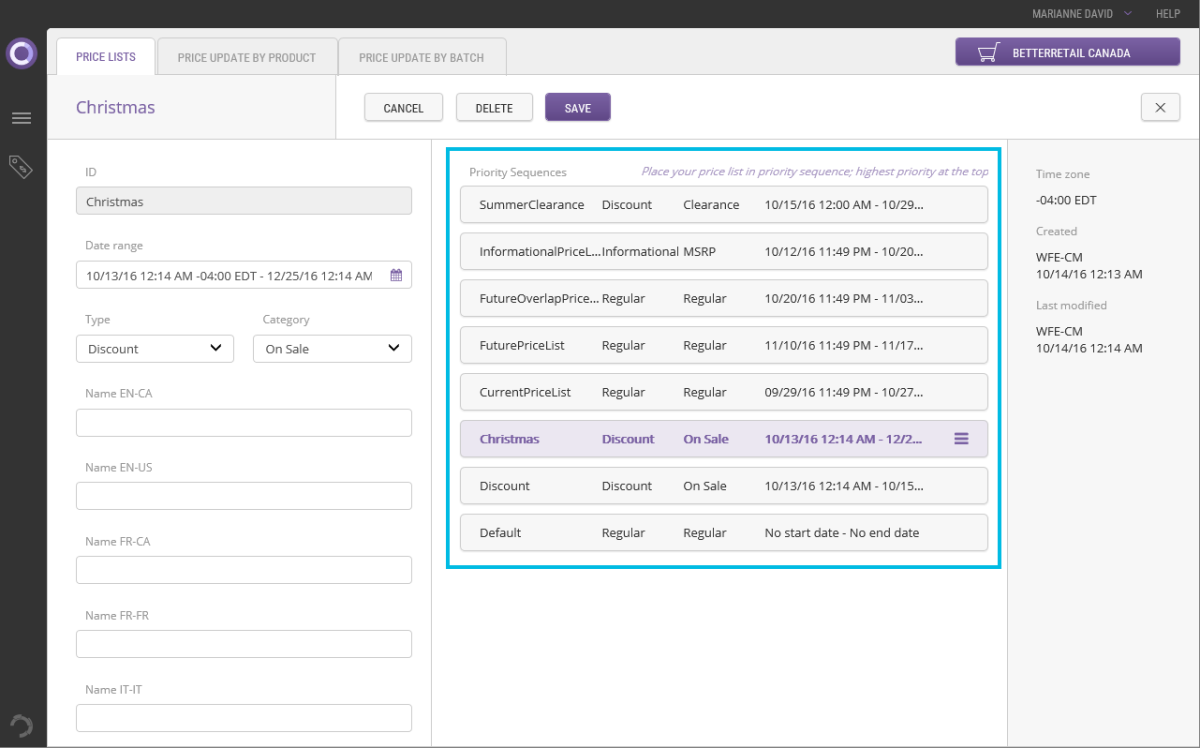The width and height of the screenshot is (1200, 748).
Task: Click the loading spinner icon at bottom left
Action: coord(21,725)
